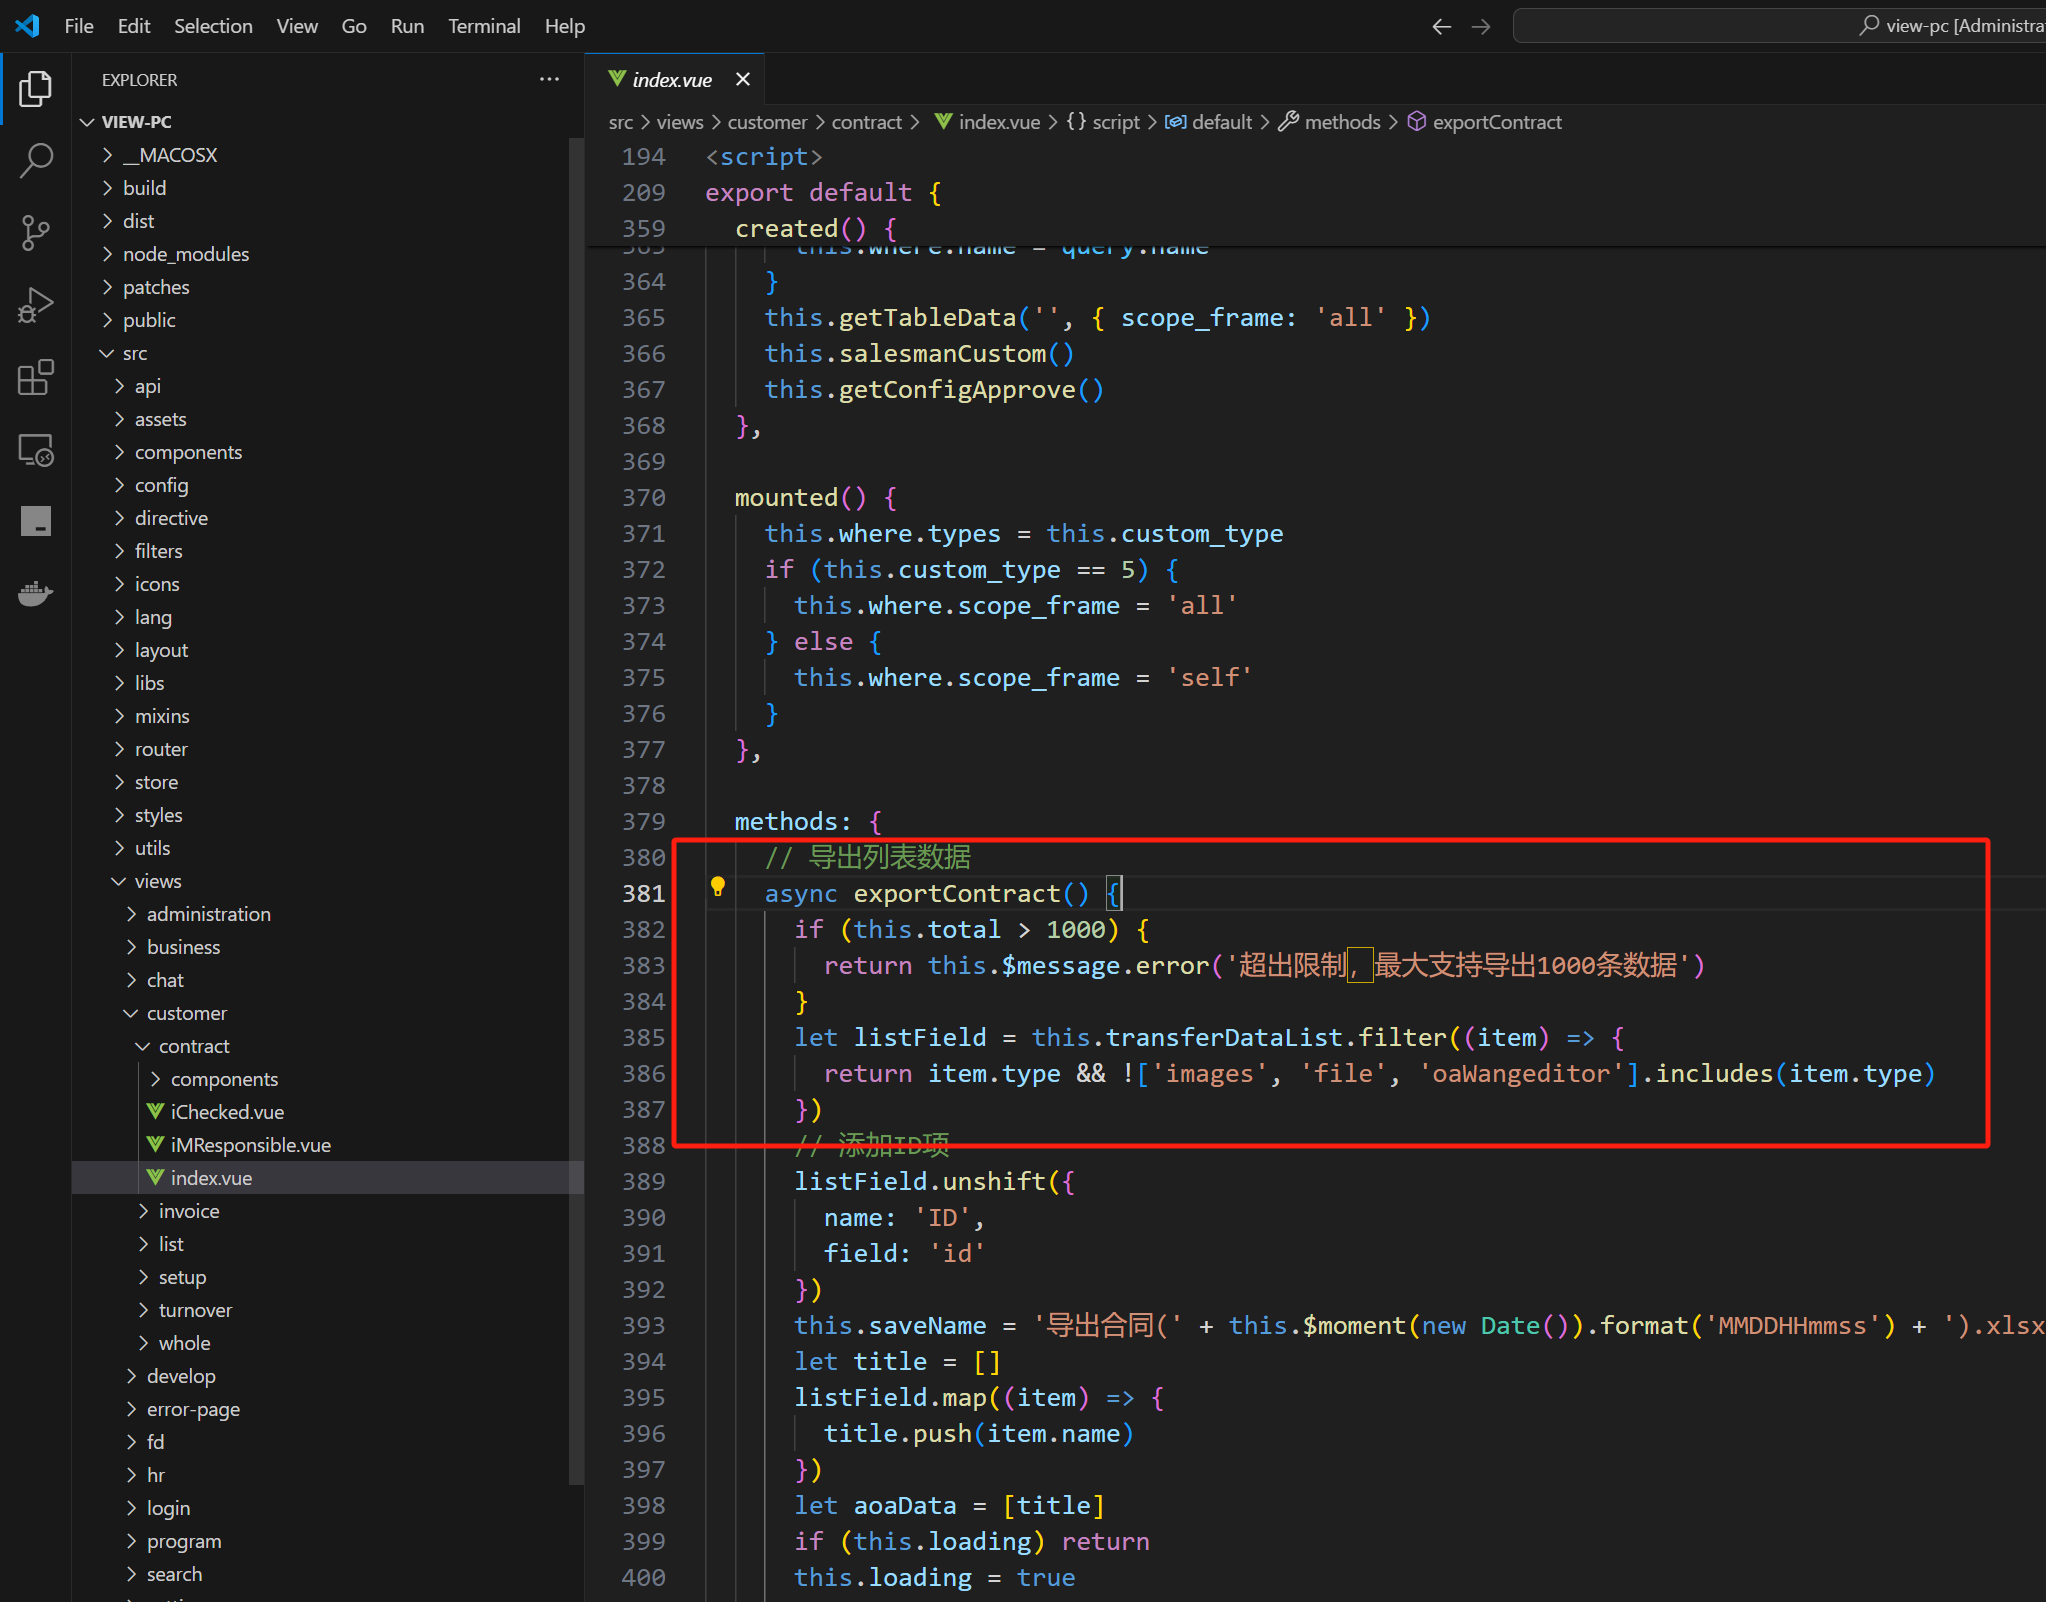Click the activity bar icon below Remote Explorer

(36, 521)
